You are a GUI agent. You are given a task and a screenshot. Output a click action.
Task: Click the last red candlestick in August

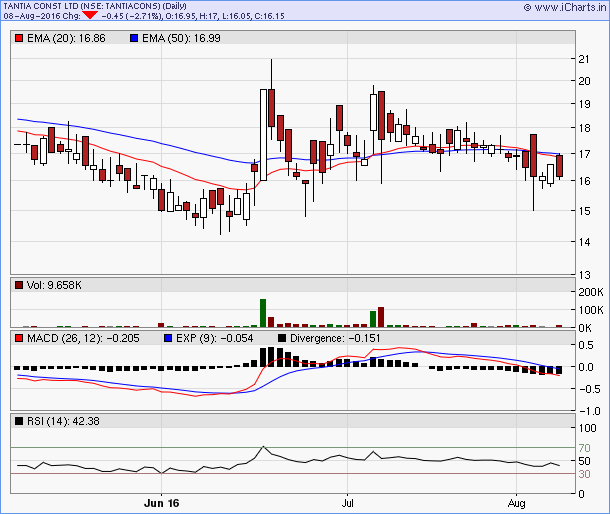click(x=559, y=166)
